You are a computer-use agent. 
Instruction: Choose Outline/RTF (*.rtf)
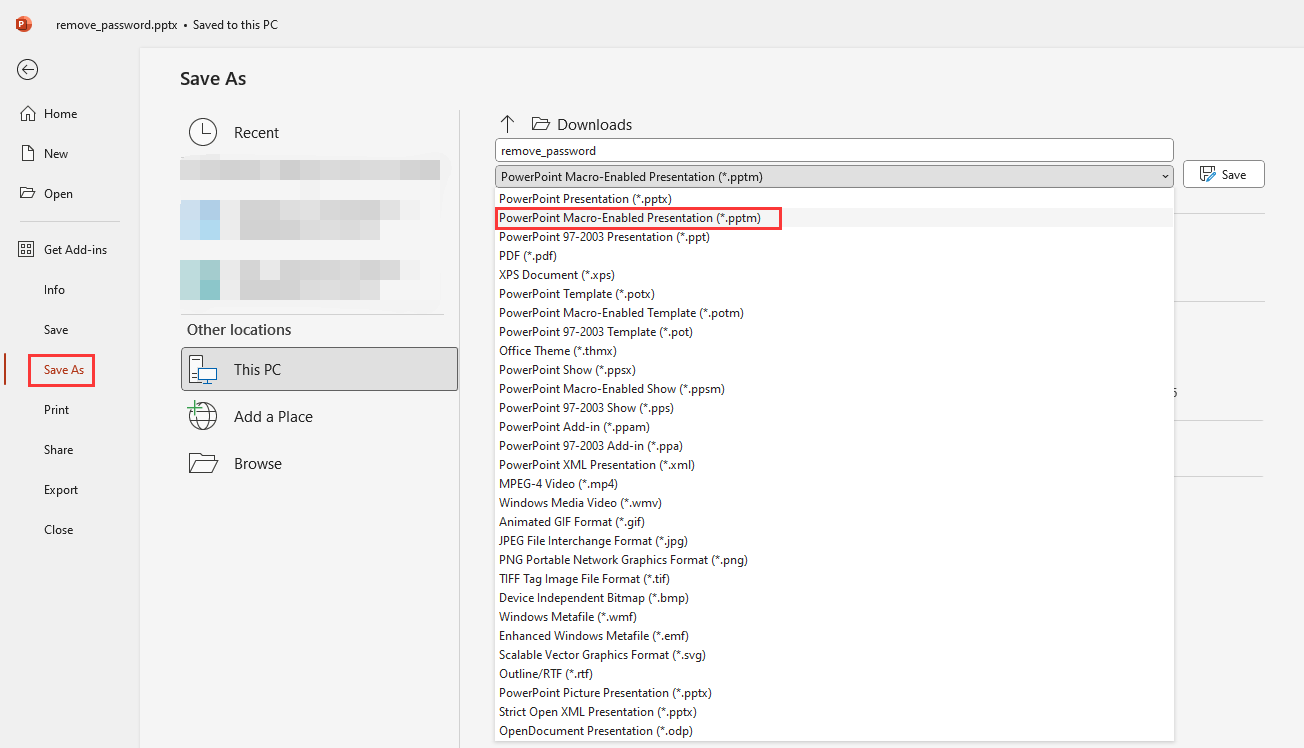point(834,674)
